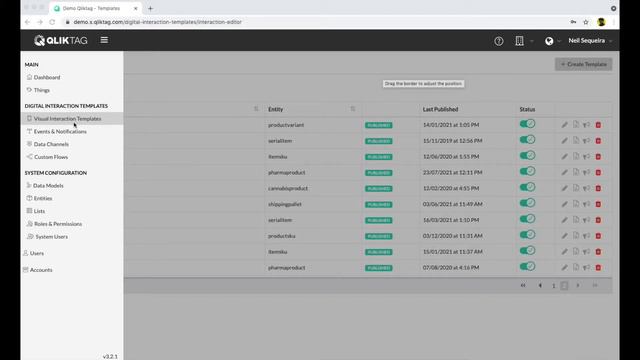Screen dimensions: 640x360
Task: Expand the arrow beside the globe icon
Action: 559,41
